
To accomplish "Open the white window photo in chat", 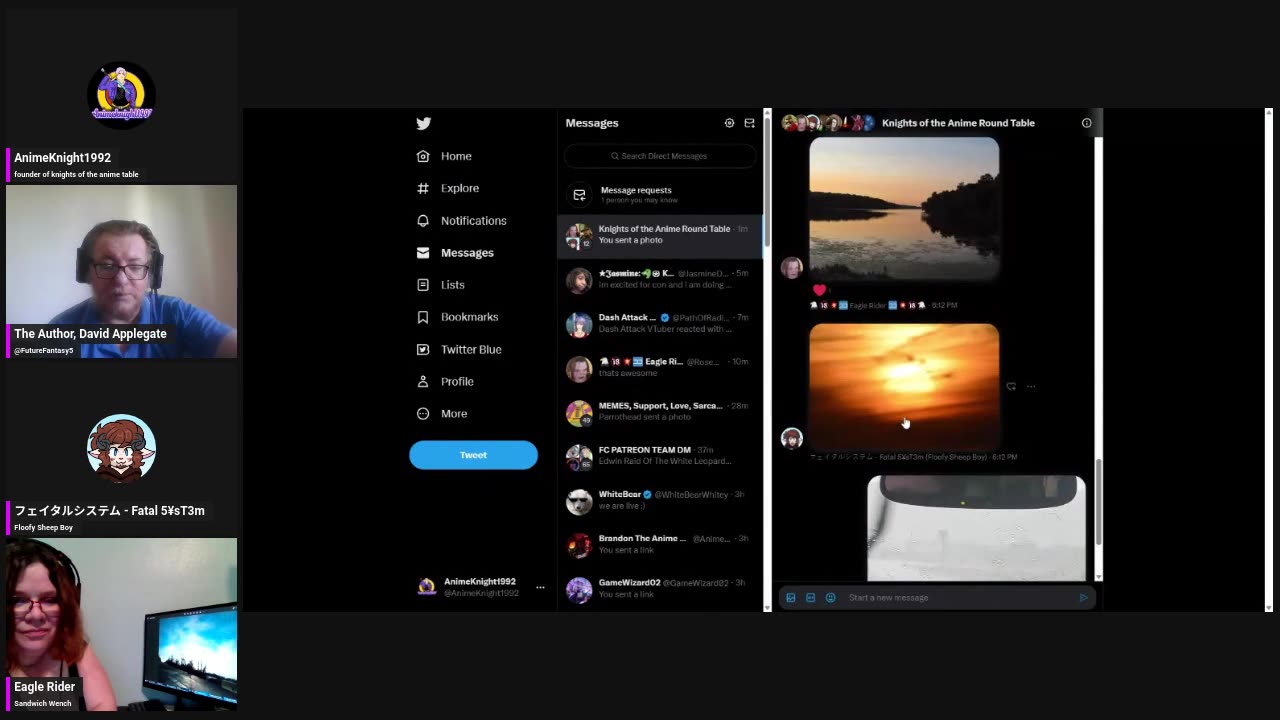I will pos(976,528).
